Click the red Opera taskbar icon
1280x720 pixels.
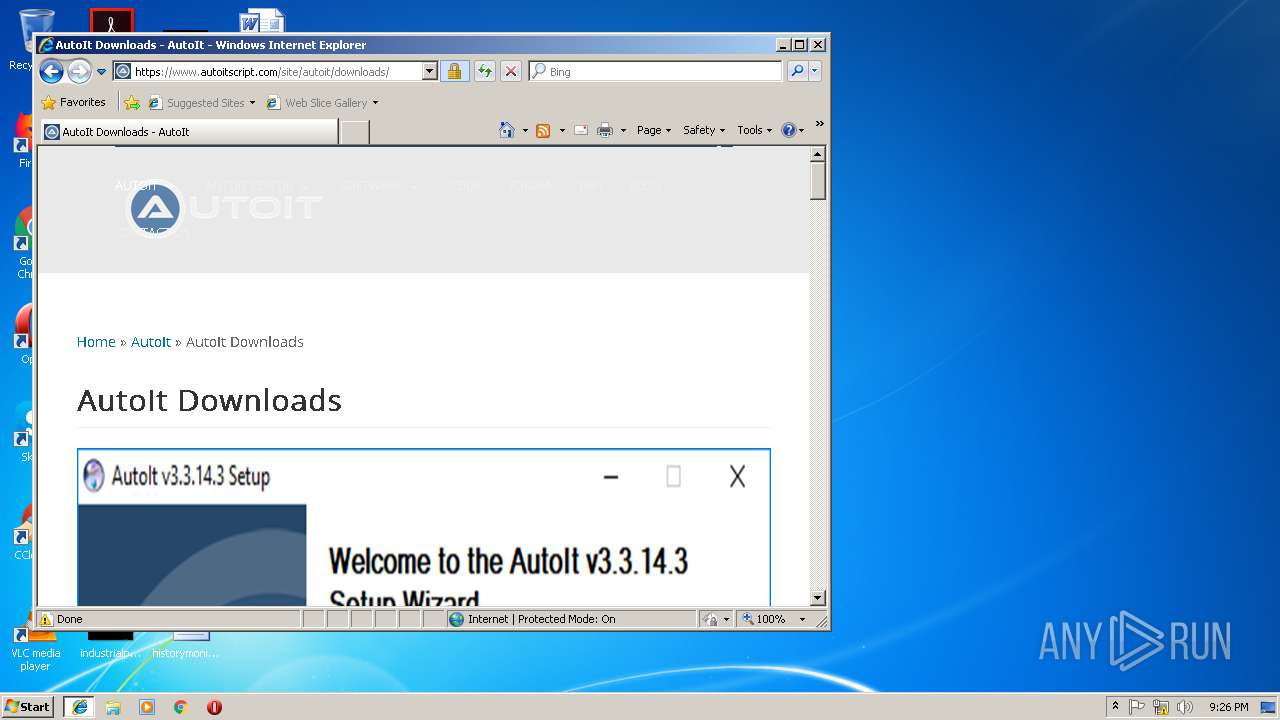click(x=214, y=707)
